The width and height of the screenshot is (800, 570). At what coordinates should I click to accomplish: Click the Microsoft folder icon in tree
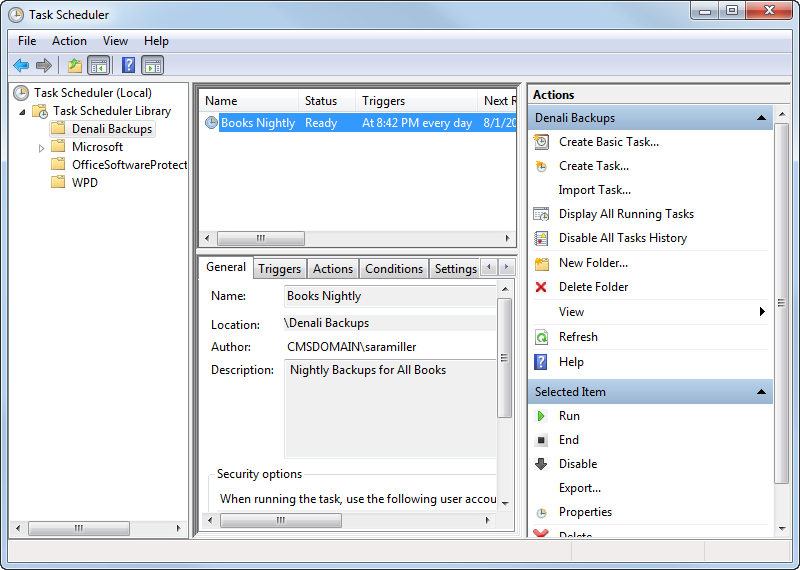tap(58, 146)
